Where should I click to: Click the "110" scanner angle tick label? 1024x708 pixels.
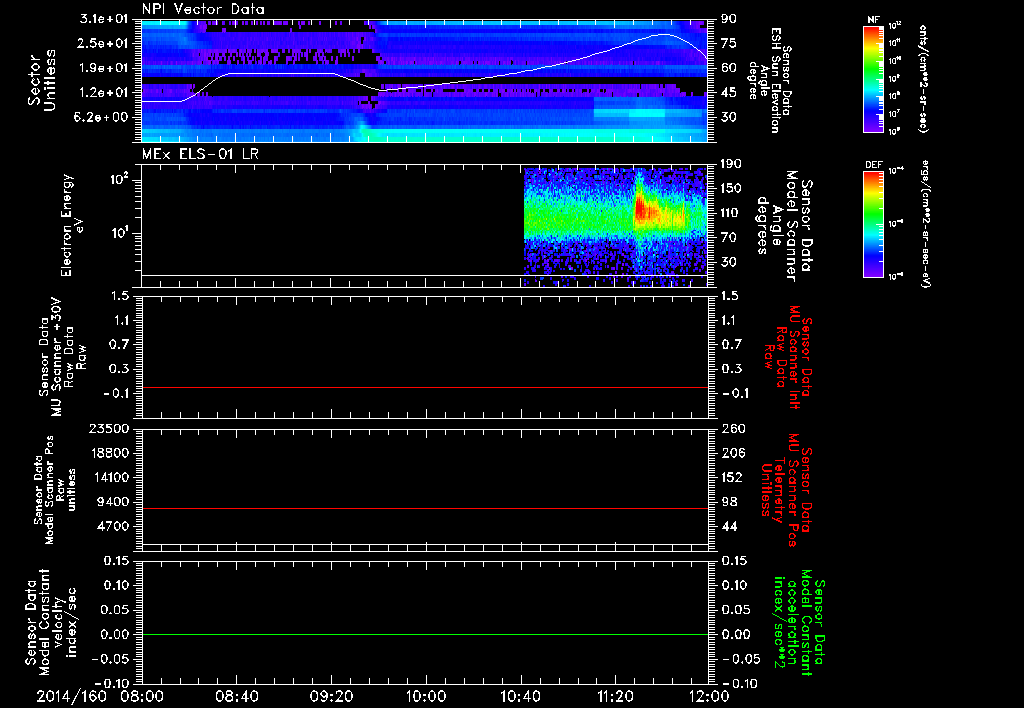[x=731, y=213]
